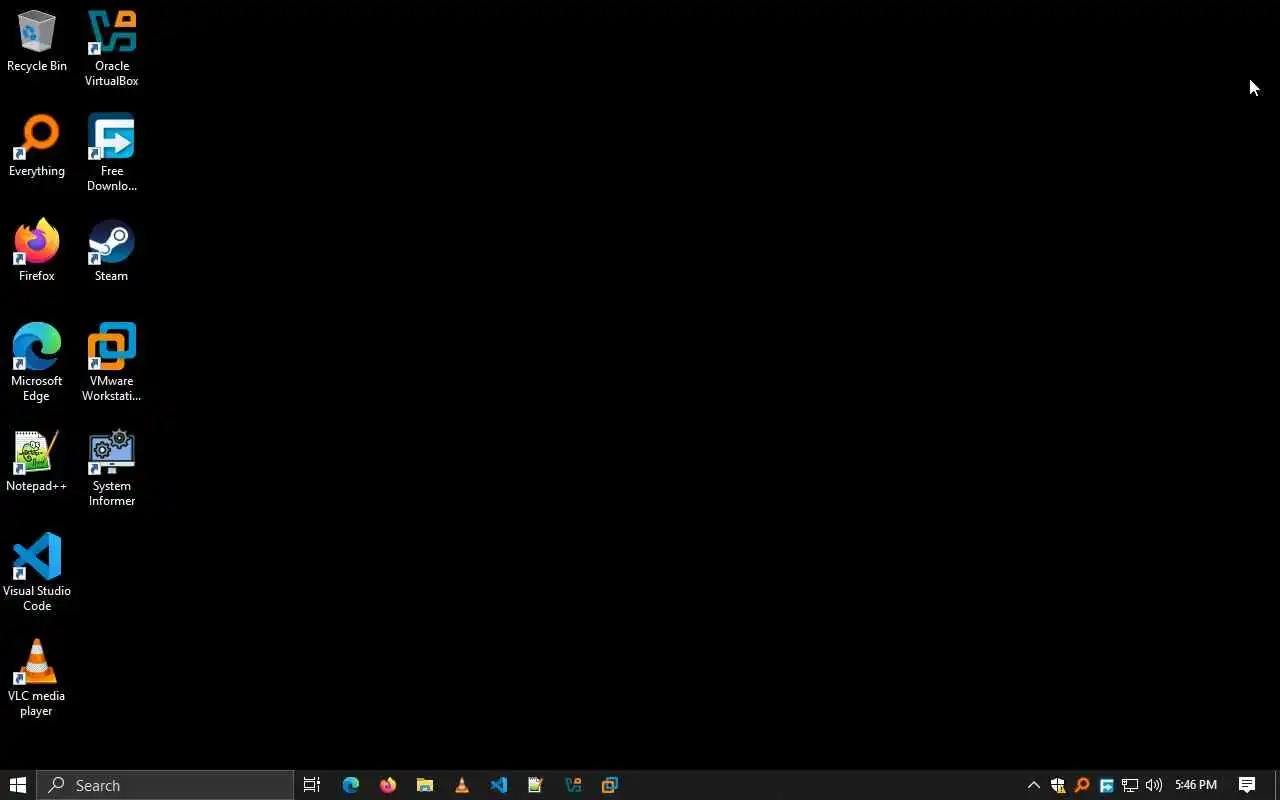Open the Everything tray icon
The image size is (1280, 800).
click(1082, 785)
